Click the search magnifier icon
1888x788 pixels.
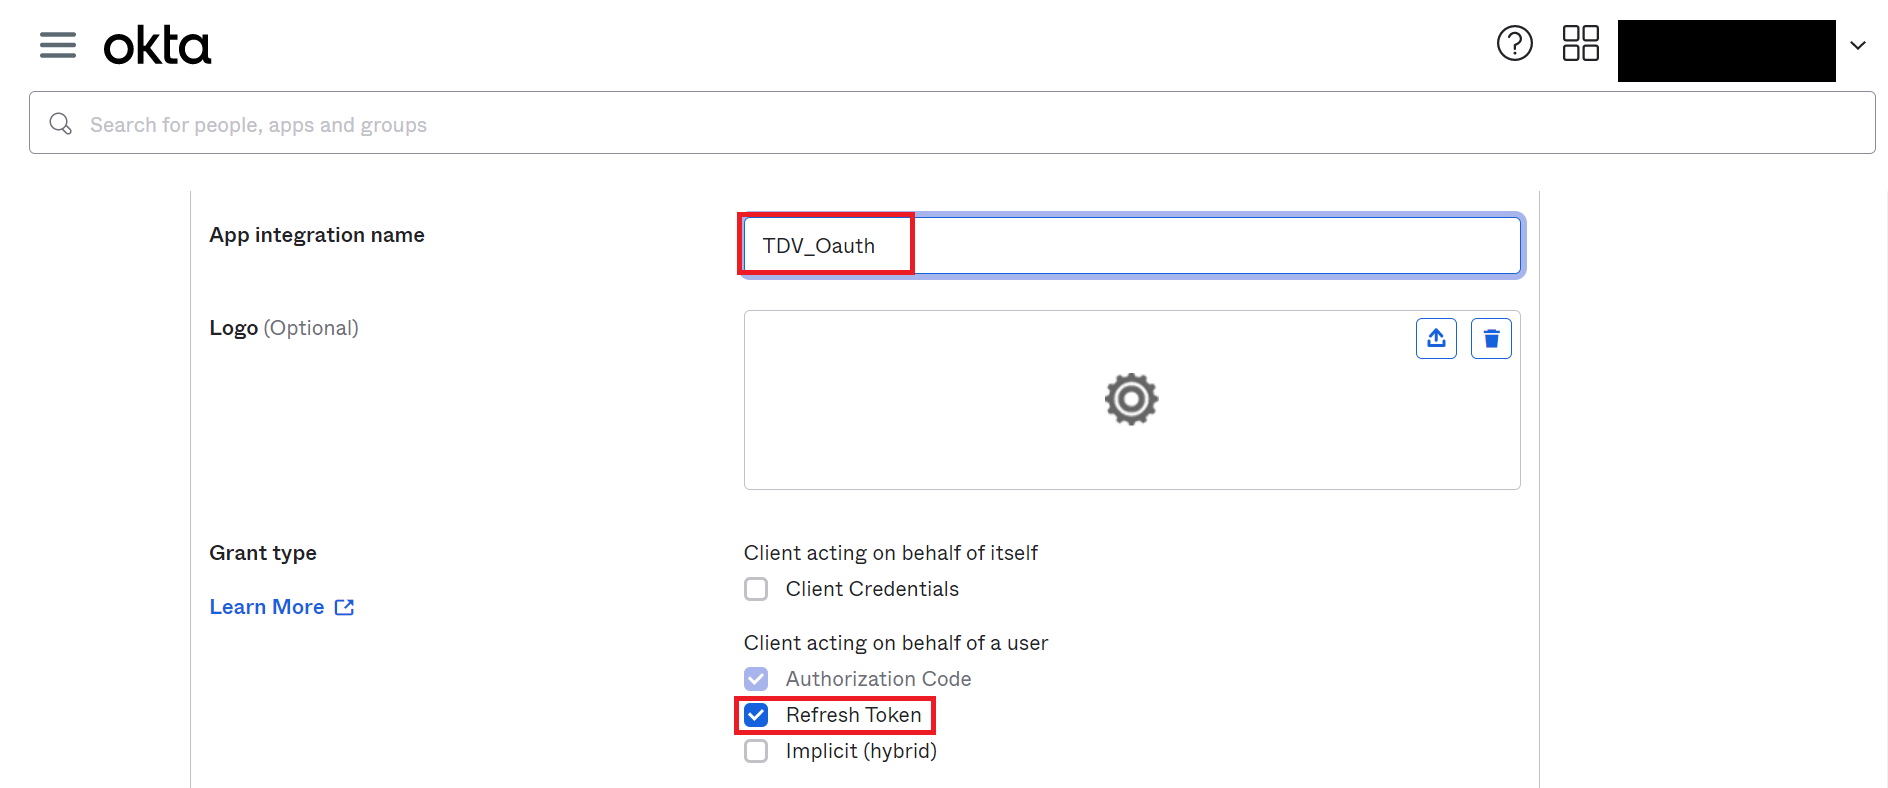click(61, 124)
